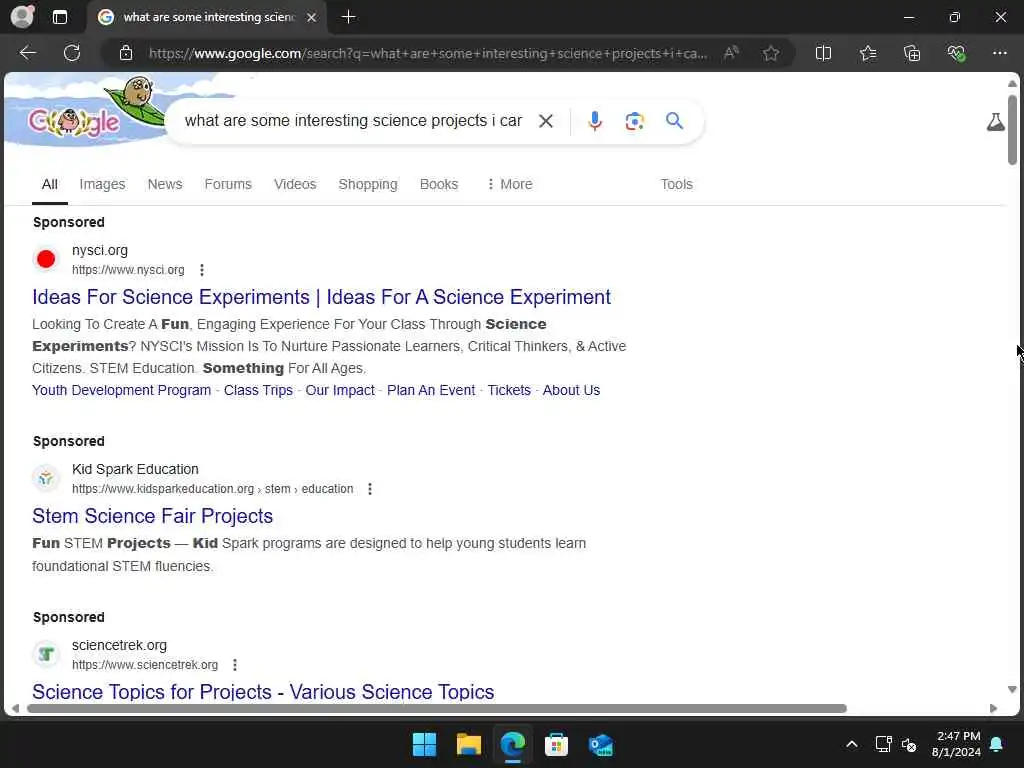Open the About Us sitelink
The height and width of the screenshot is (768, 1024).
[x=571, y=390]
